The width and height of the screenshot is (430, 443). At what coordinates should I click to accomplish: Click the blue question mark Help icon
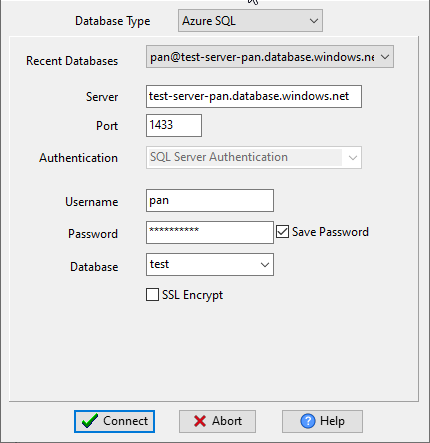click(307, 421)
